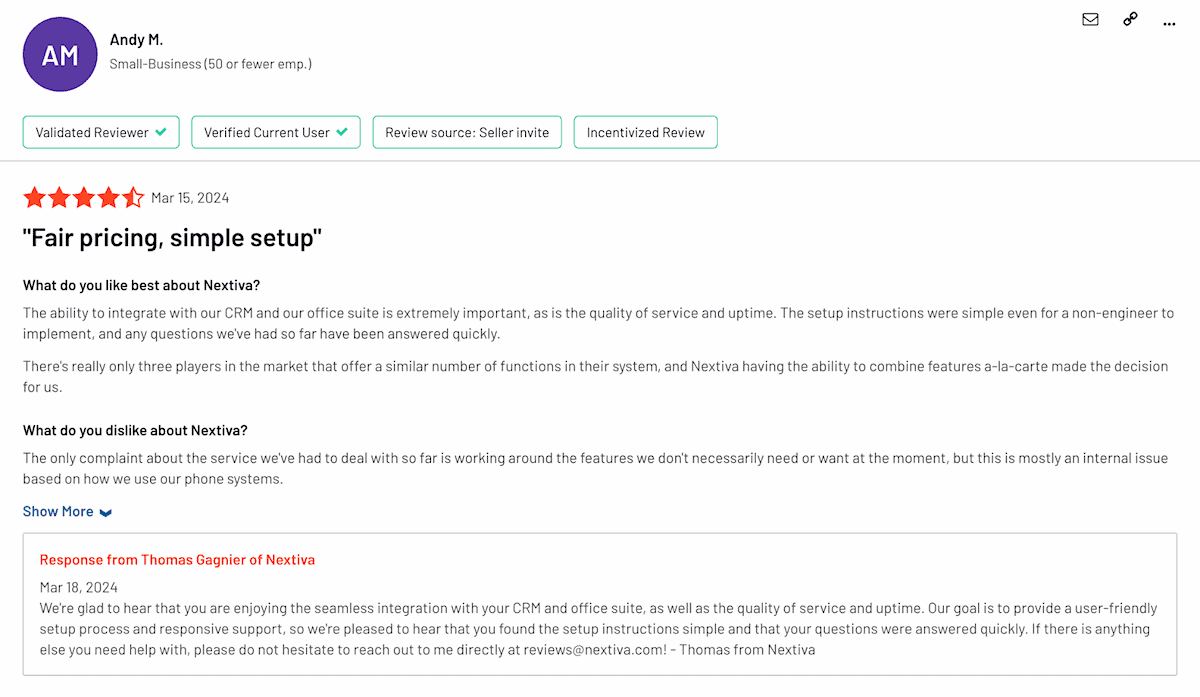Select the Review source: Seller invite badge
This screenshot has height=697, width=1200.
tap(466, 131)
